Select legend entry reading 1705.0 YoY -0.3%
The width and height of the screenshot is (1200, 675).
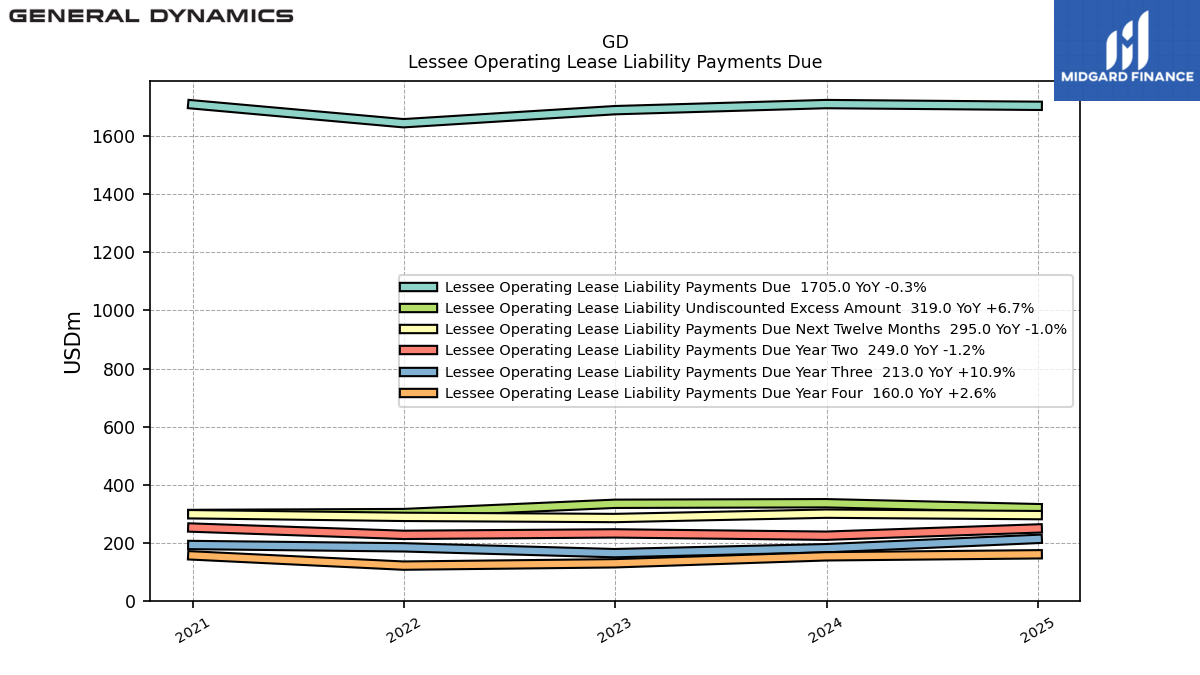(x=686, y=287)
